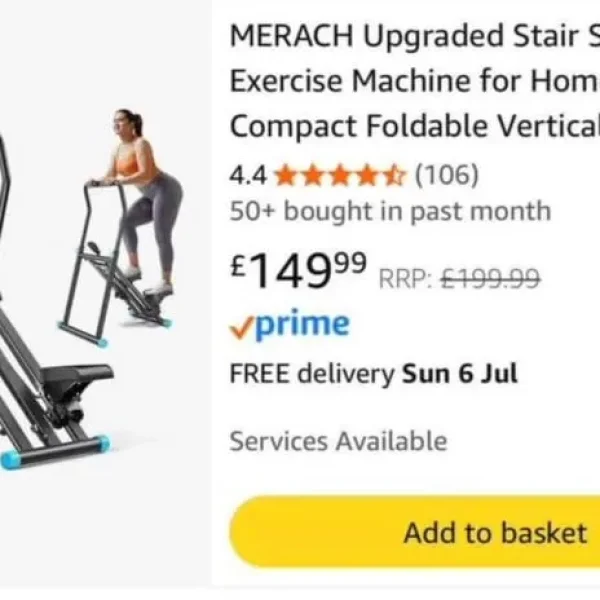
Task: Click the first orange star icon
Action: (286, 176)
